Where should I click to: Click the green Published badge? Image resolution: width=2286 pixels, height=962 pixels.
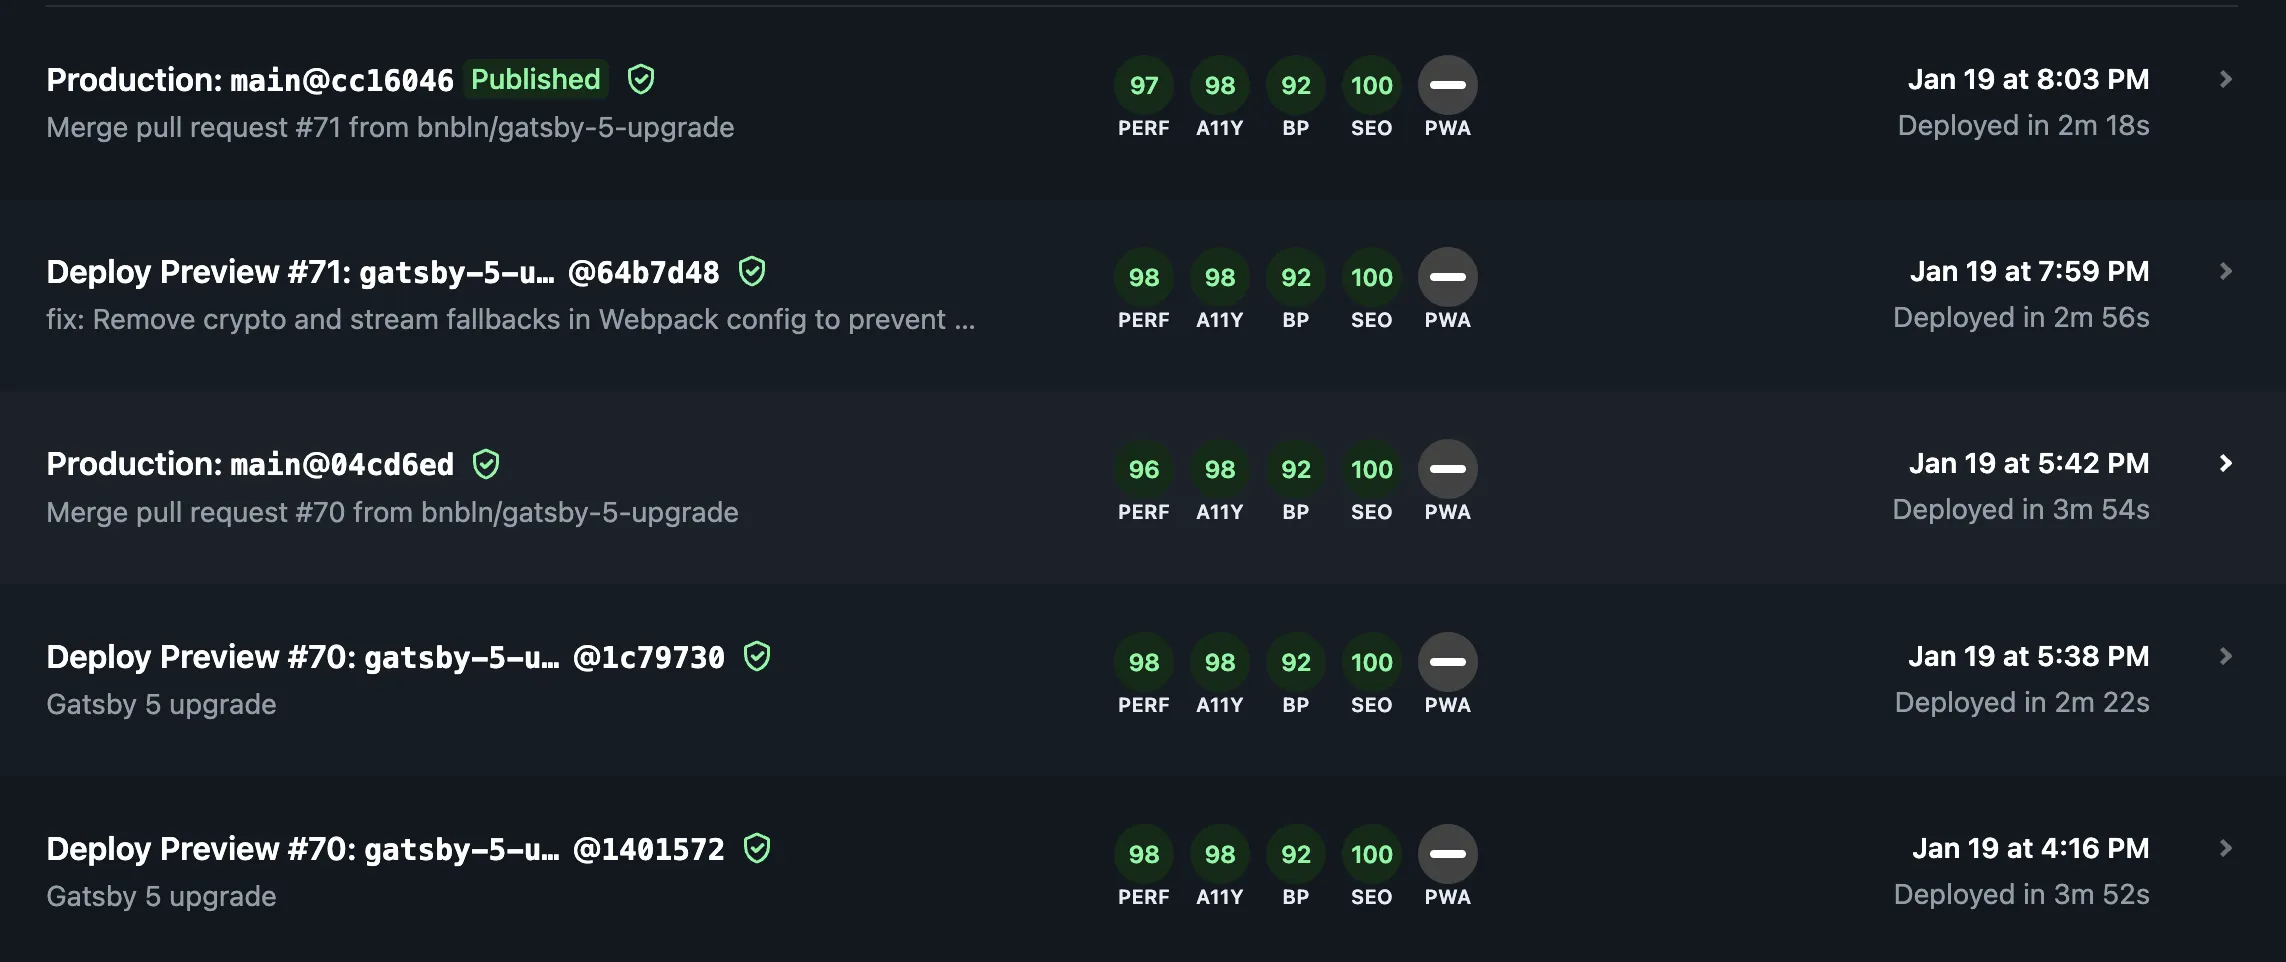(535, 79)
